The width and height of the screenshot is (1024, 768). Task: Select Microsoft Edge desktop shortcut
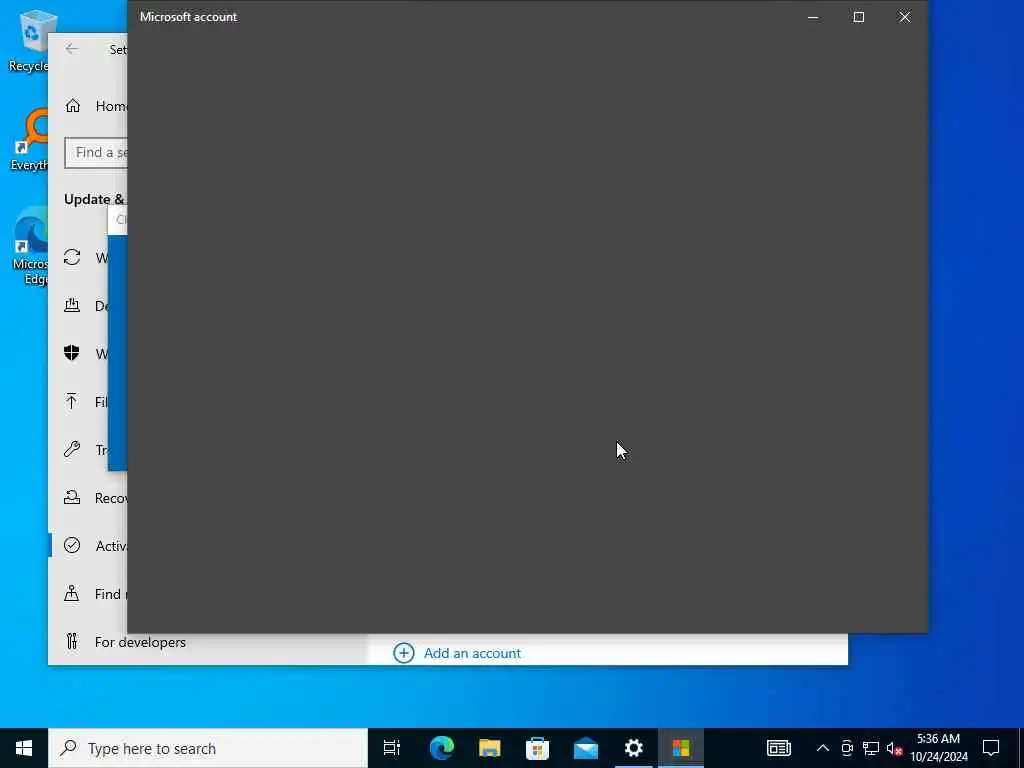pos(30,246)
